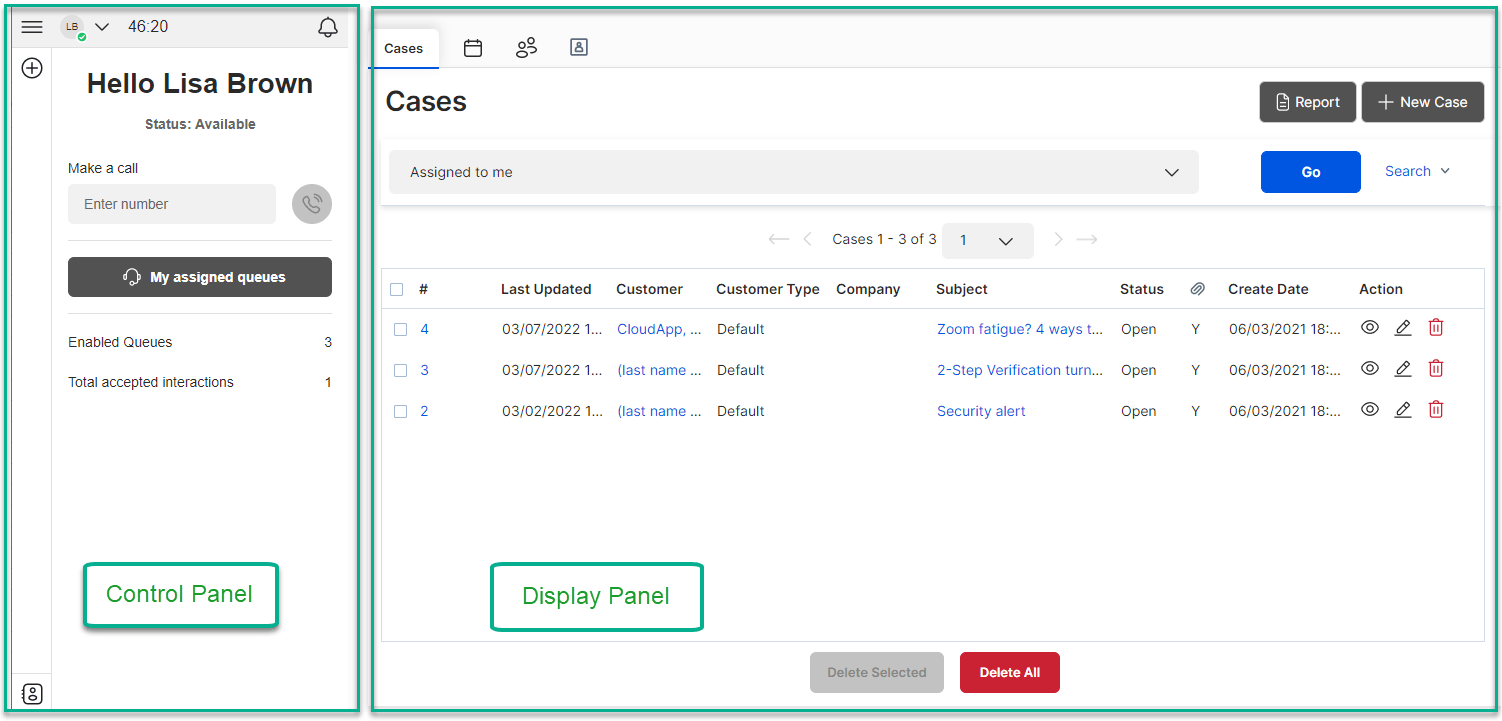Expand the Search options
This screenshot has height=721, width=1502.
pyautogui.click(x=1417, y=171)
